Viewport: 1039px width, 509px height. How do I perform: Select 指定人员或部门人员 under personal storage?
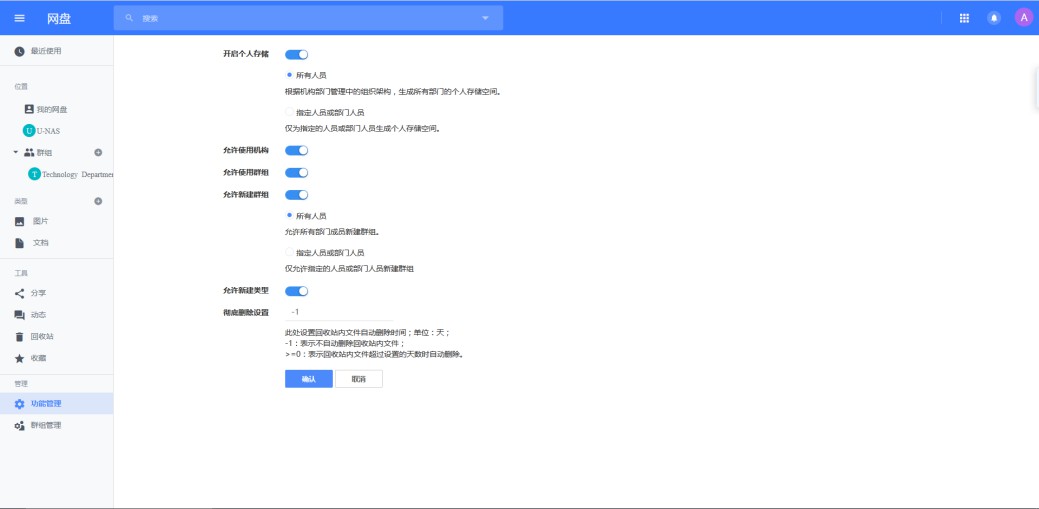(x=289, y=112)
